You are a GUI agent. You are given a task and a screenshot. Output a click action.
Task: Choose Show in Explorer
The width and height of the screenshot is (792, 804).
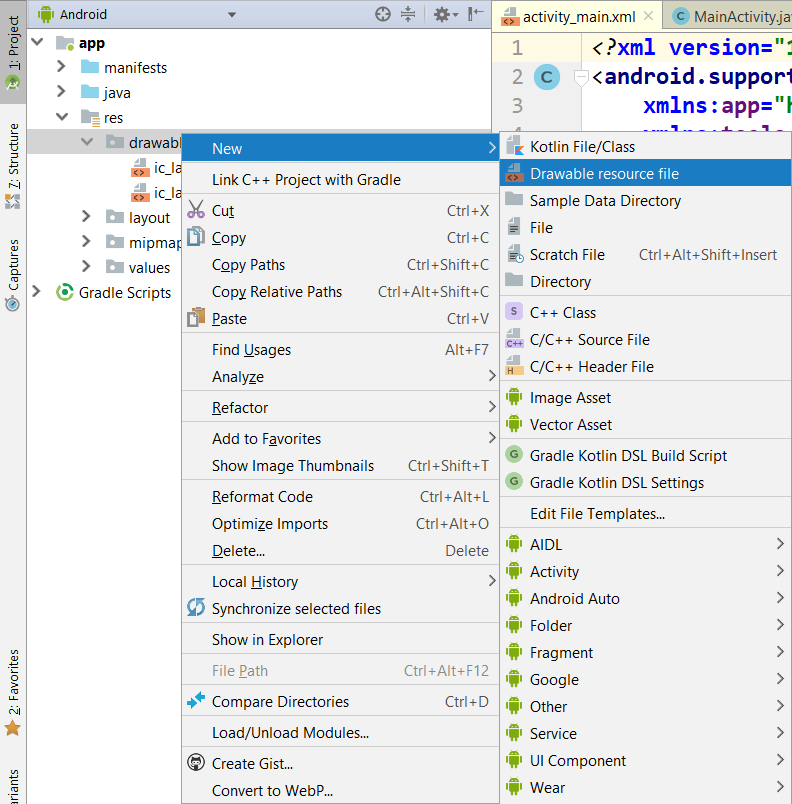tap(340, 639)
